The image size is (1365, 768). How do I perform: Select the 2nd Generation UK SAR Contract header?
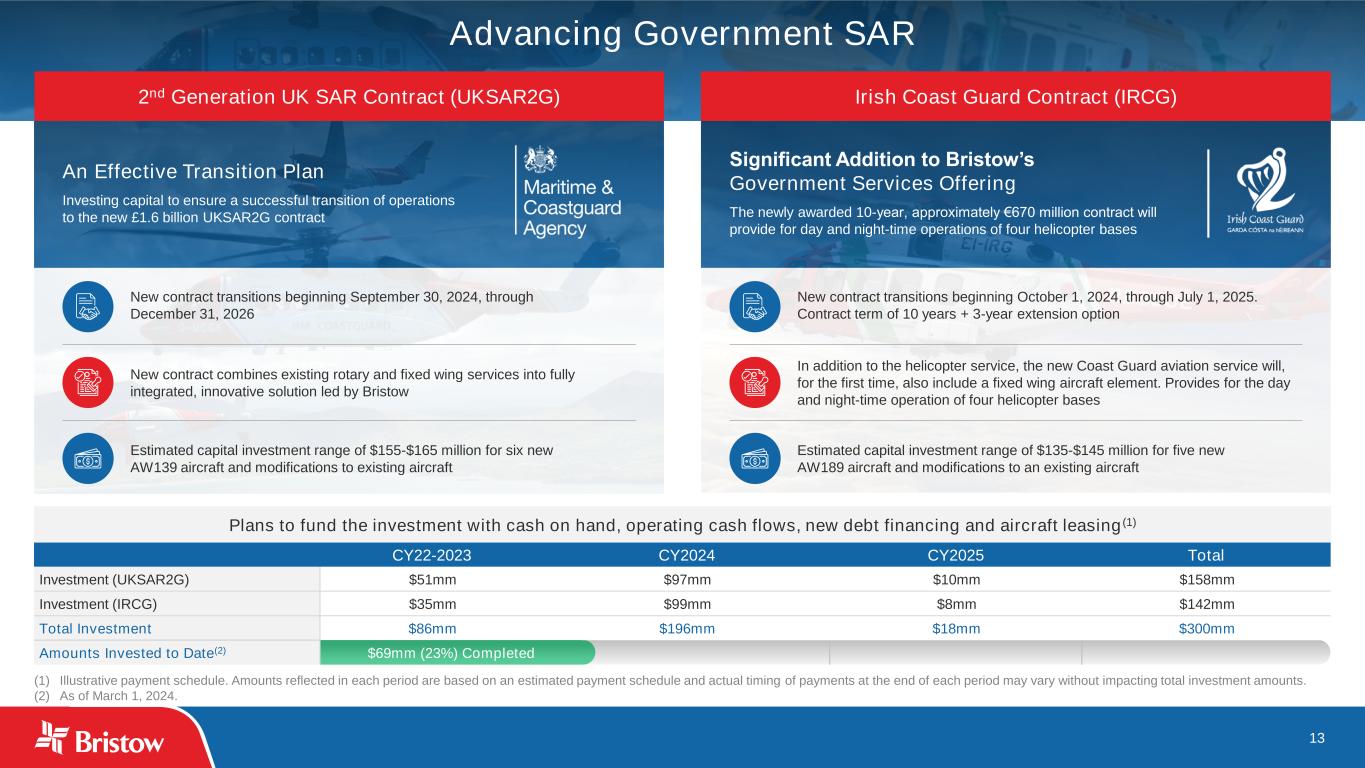click(349, 96)
